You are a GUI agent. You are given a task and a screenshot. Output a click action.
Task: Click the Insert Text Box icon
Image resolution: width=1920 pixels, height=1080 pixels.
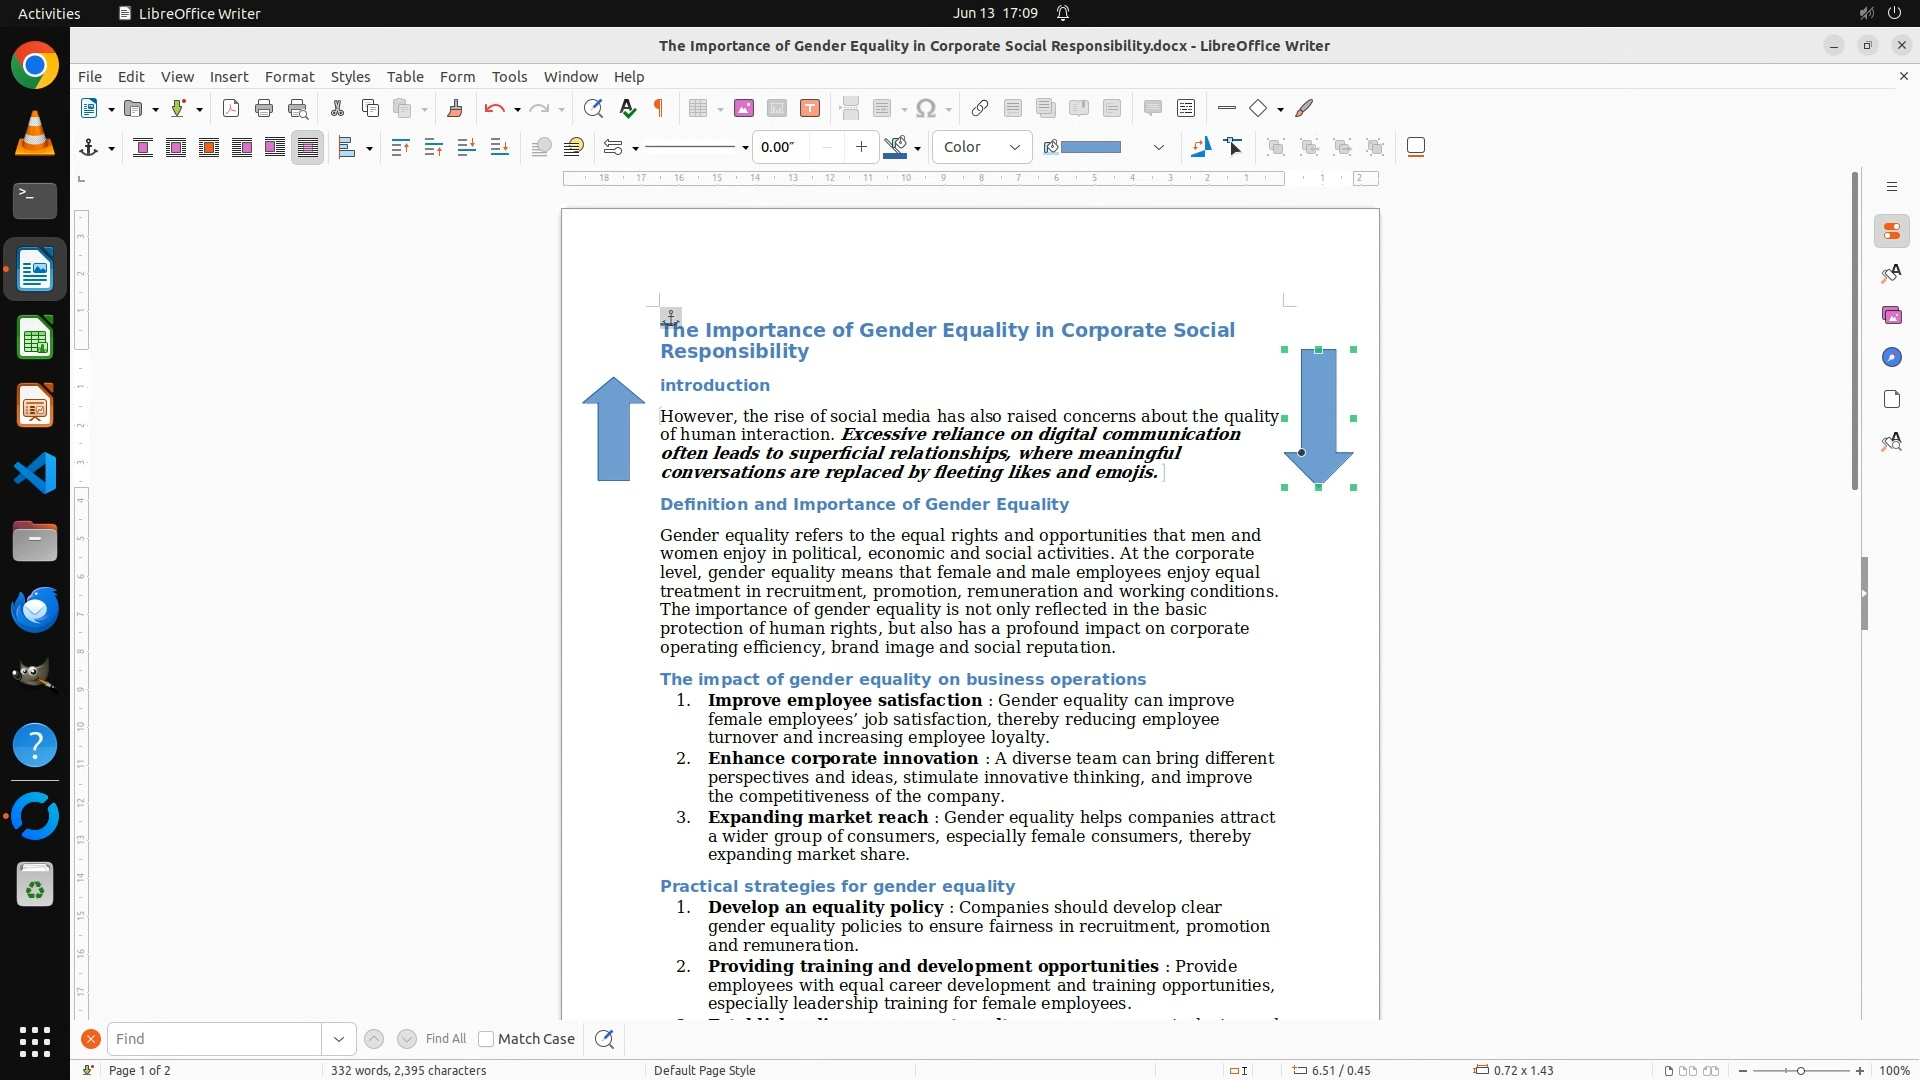tap(810, 109)
